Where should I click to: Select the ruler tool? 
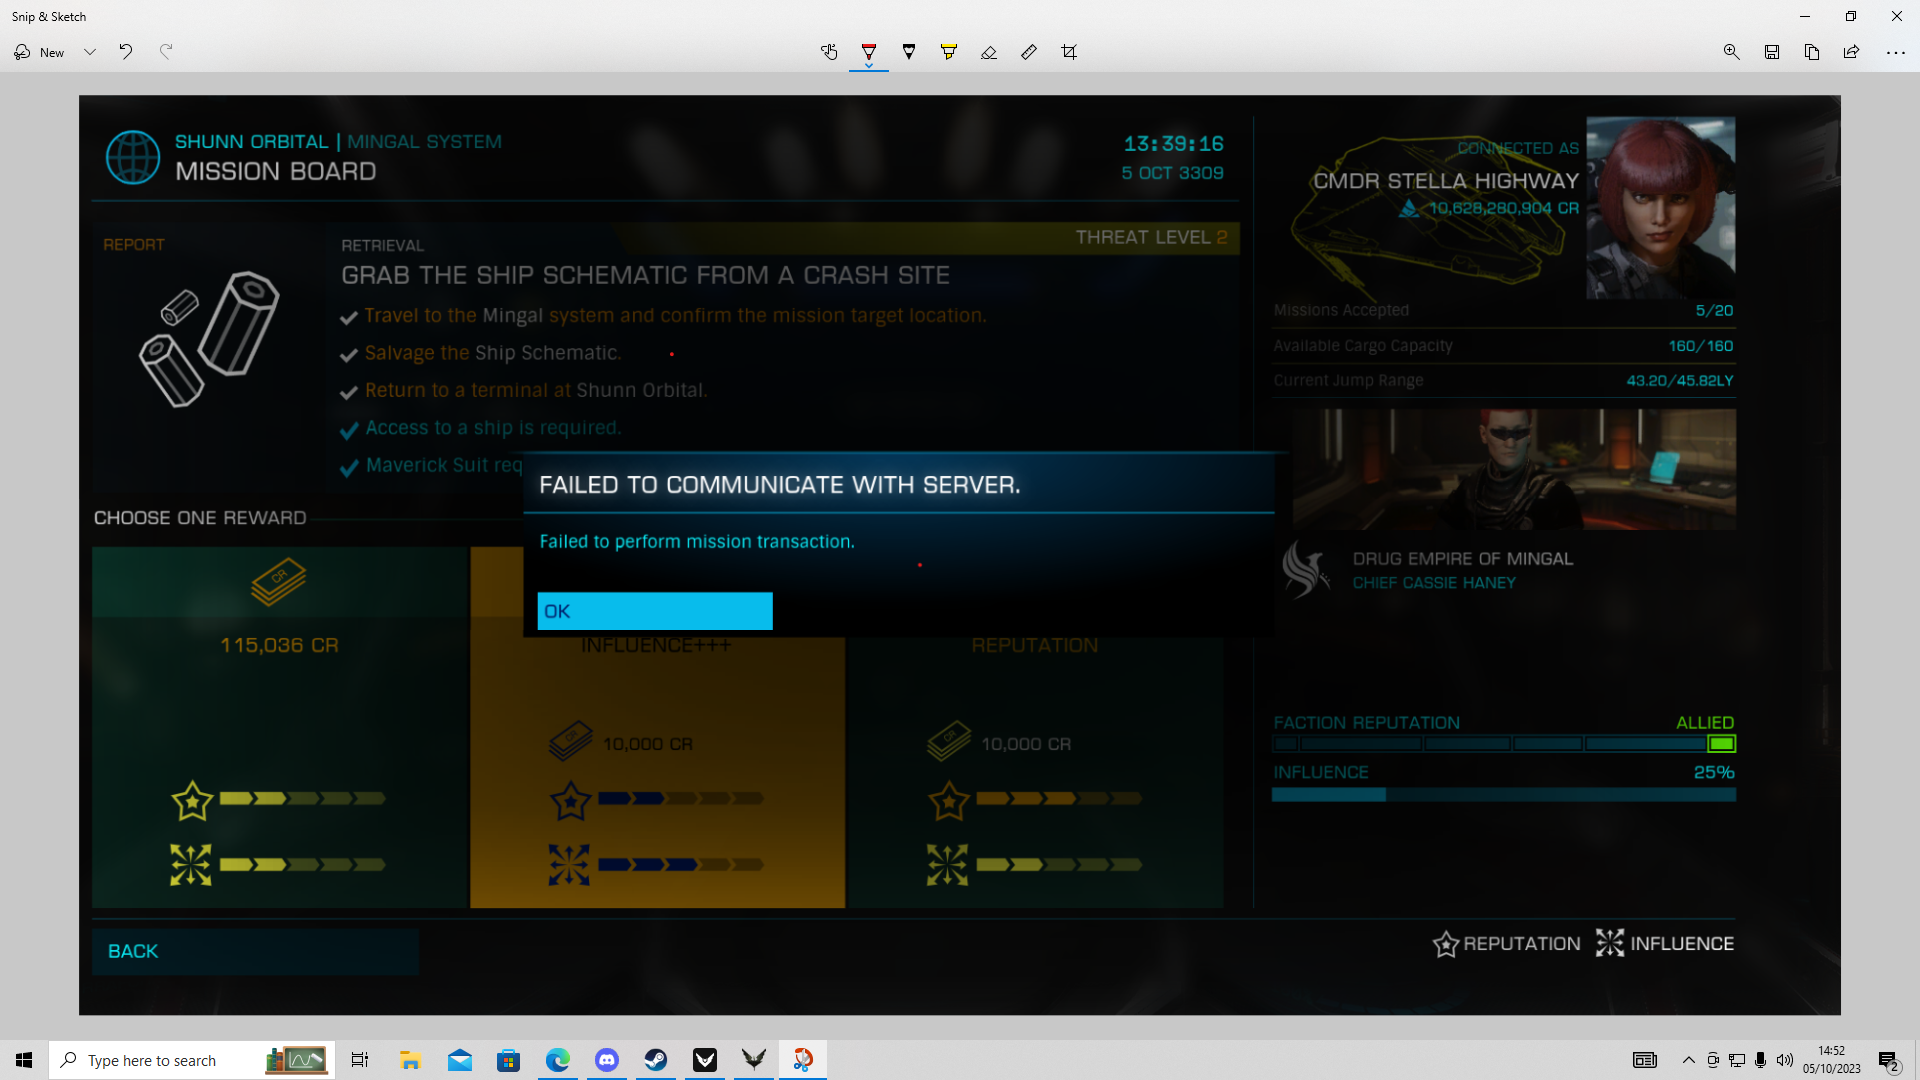[1029, 52]
